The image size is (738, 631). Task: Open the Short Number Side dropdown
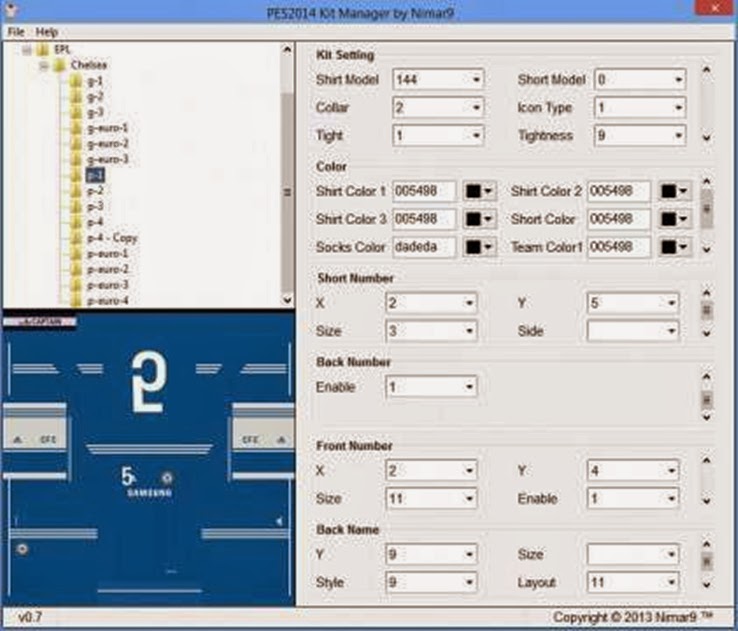pyautogui.click(x=633, y=331)
